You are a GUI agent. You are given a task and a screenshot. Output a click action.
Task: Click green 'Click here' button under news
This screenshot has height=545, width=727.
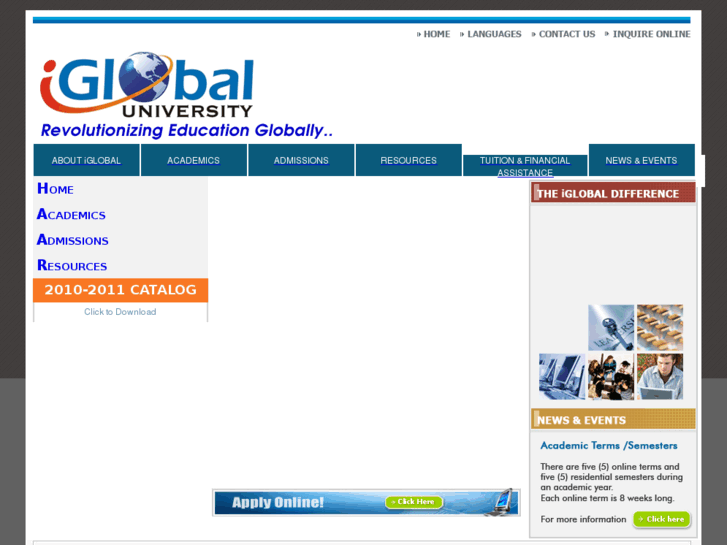[x=661, y=519]
